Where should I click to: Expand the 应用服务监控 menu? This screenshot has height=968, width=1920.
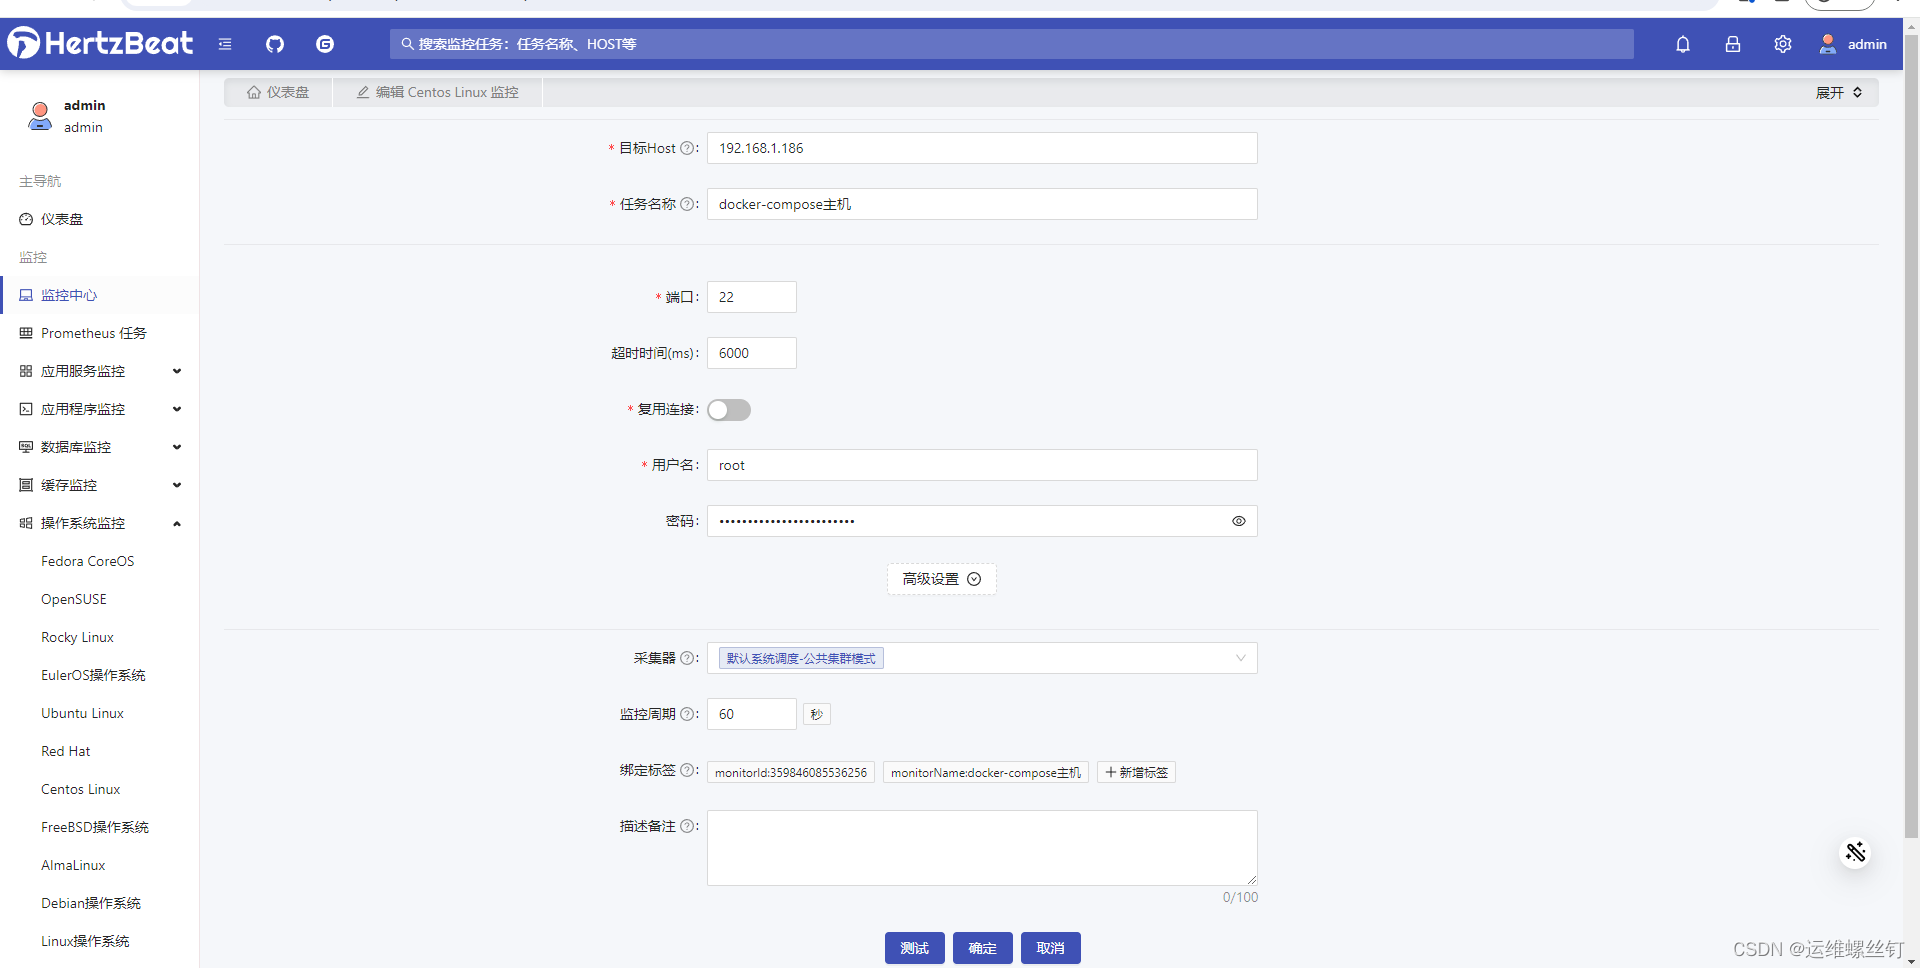pos(100,371)
